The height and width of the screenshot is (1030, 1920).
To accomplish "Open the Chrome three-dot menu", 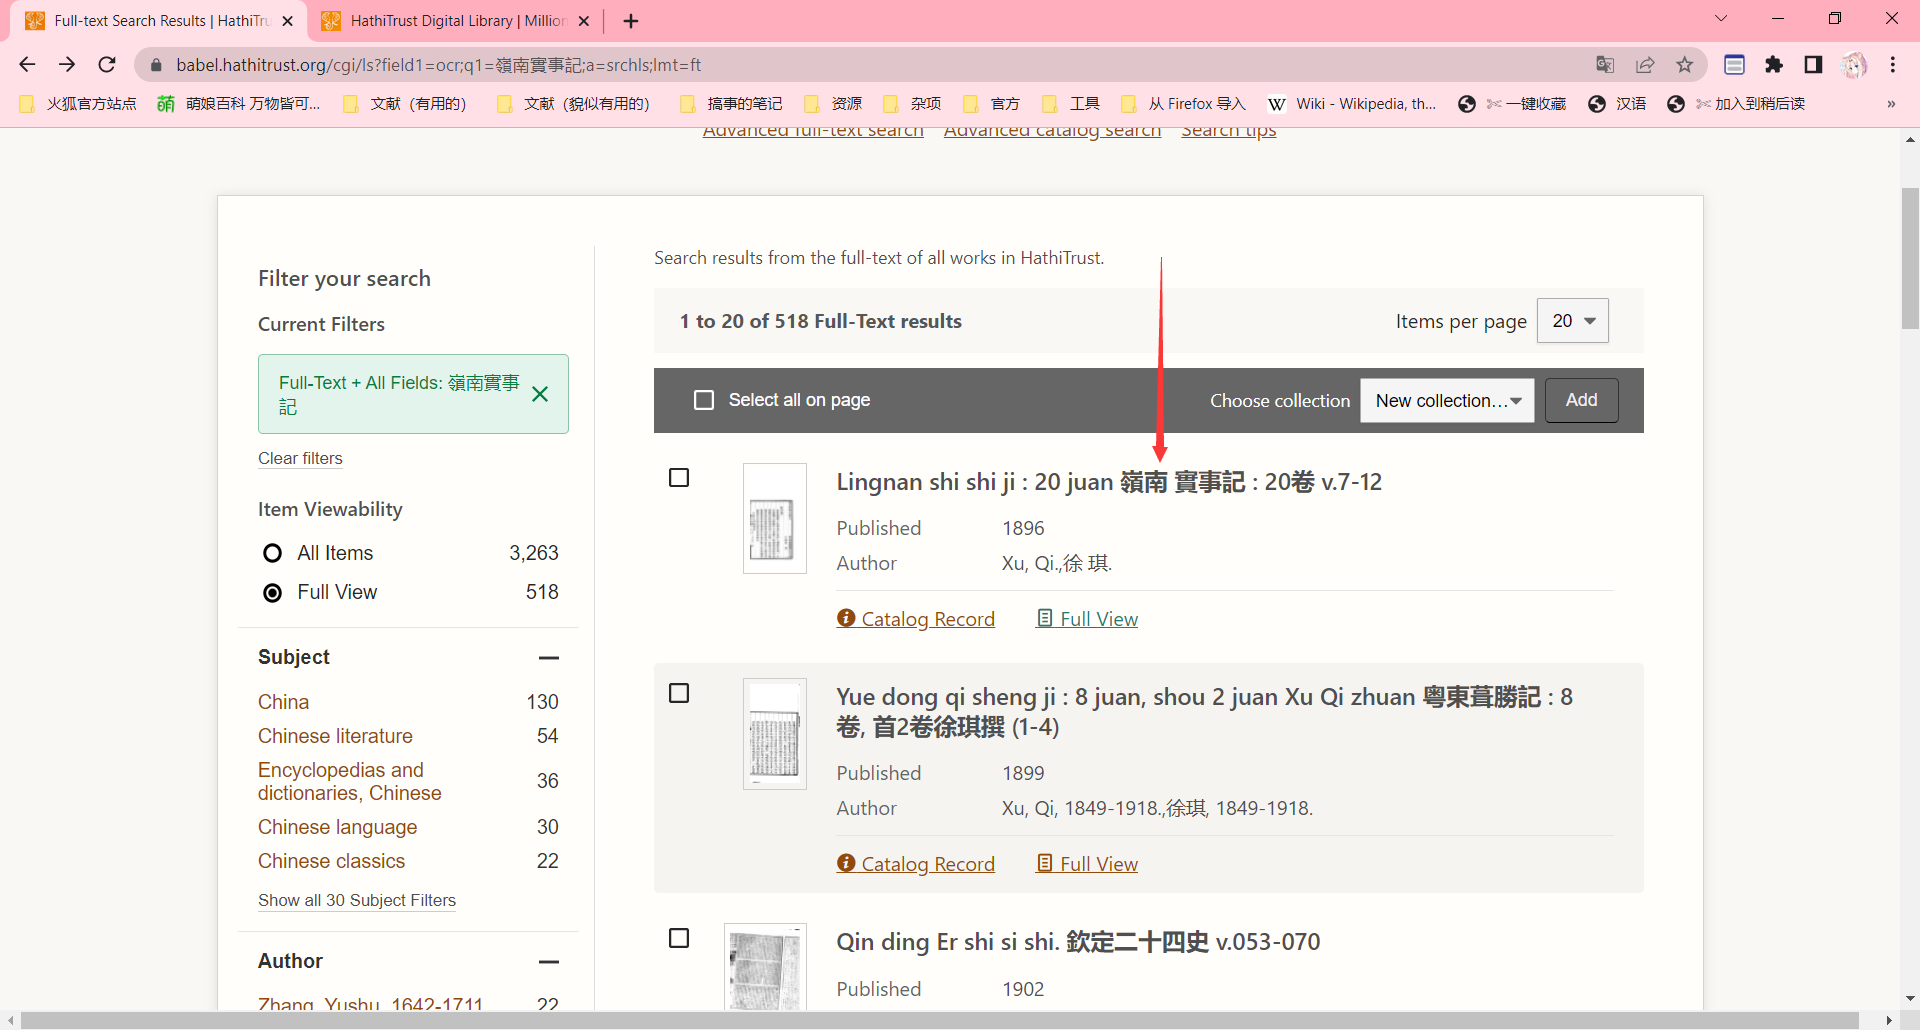I will click(1893, 65).
